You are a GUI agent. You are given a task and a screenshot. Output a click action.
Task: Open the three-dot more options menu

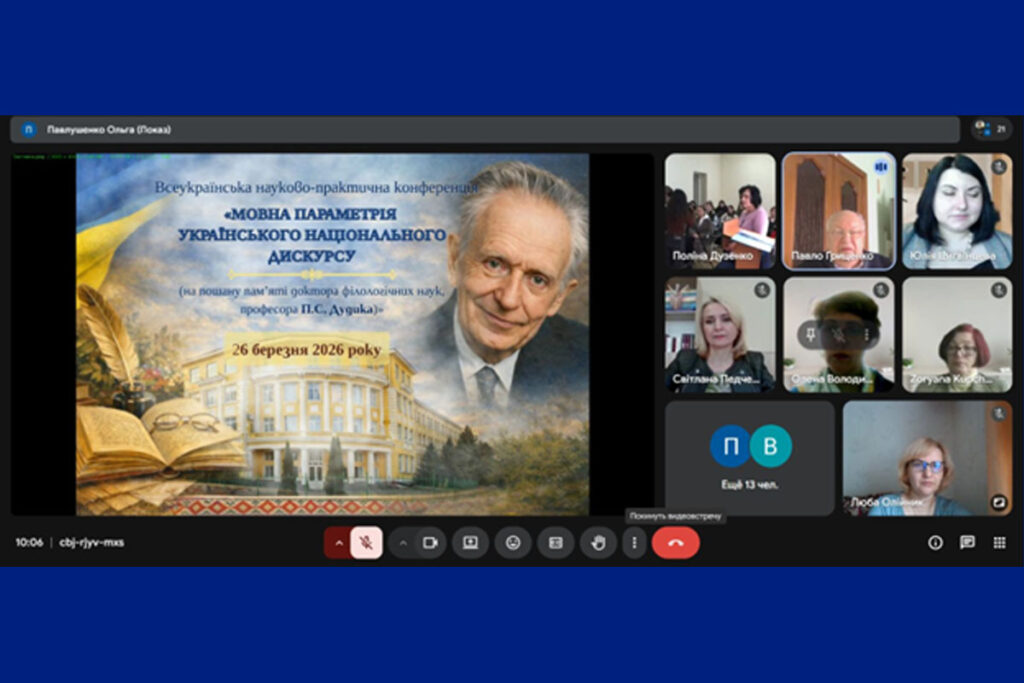tap(634, 543)
